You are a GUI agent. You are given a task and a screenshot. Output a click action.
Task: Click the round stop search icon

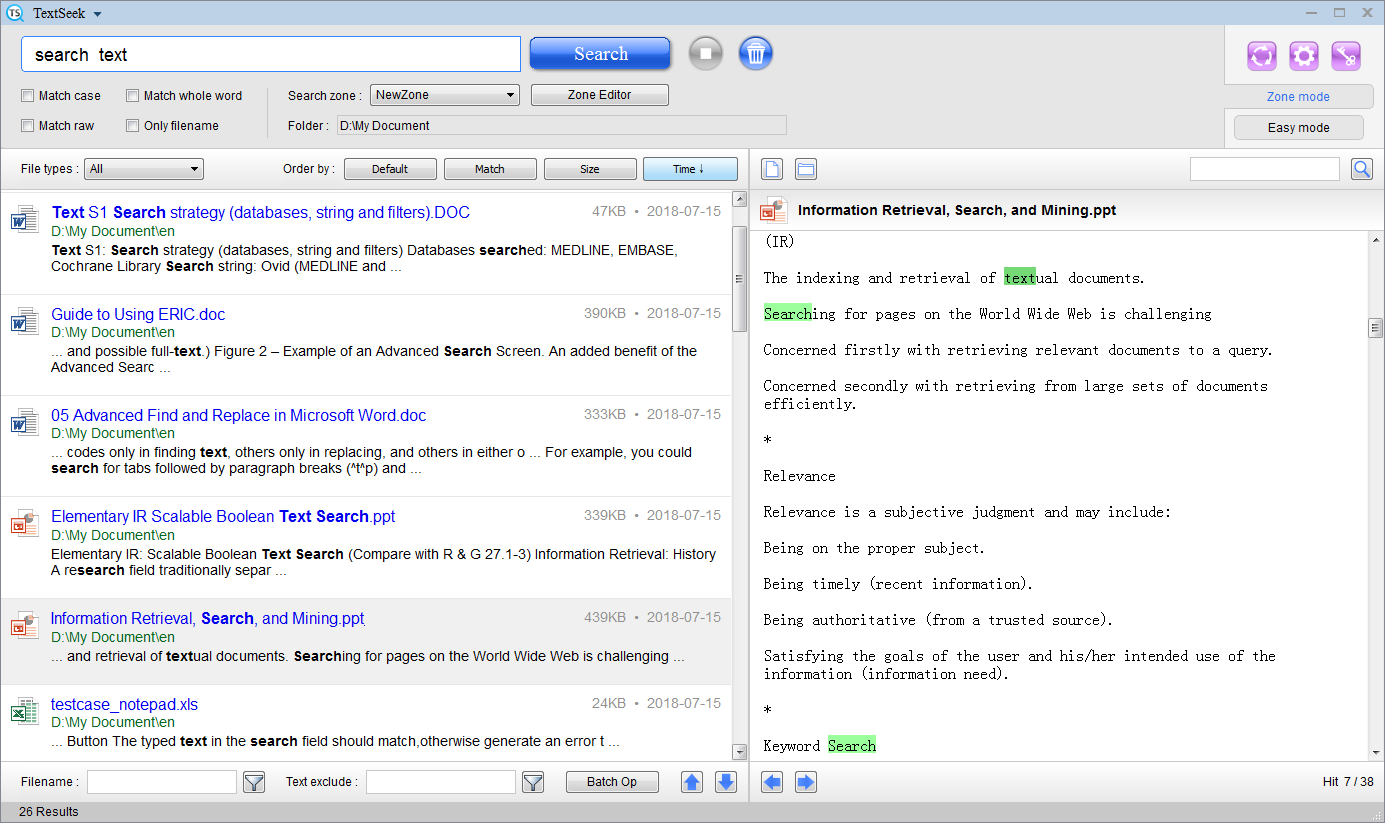tap(705, 53)
